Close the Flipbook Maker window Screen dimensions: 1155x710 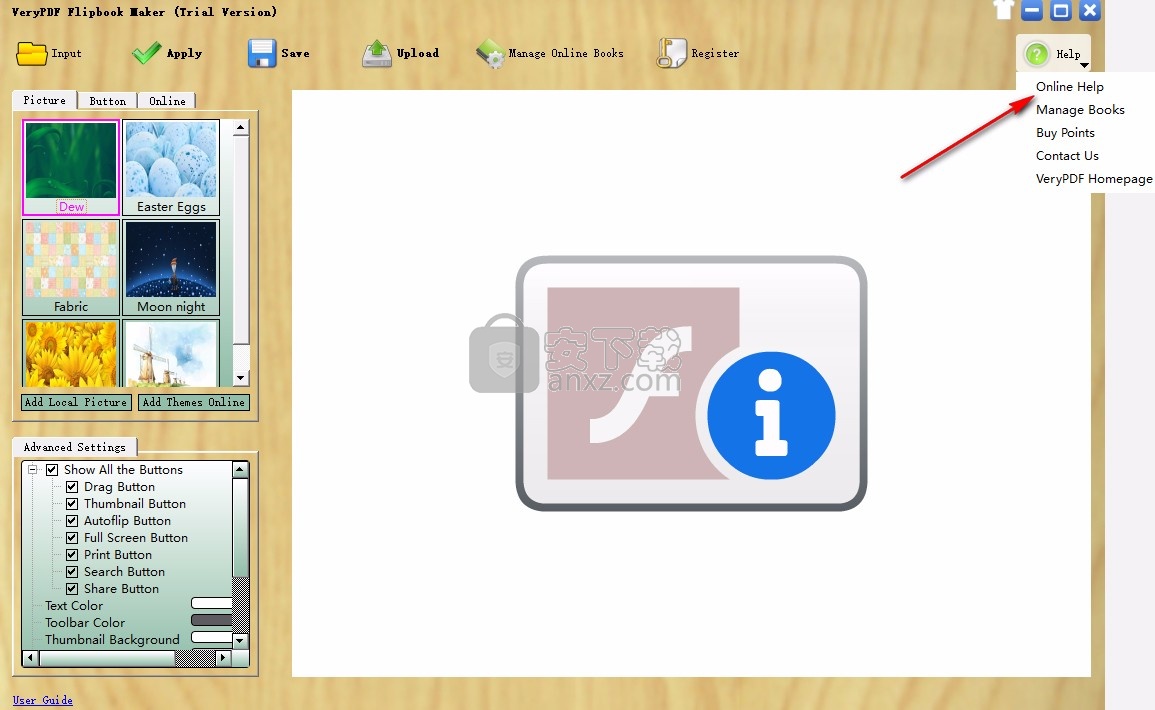1089,10
